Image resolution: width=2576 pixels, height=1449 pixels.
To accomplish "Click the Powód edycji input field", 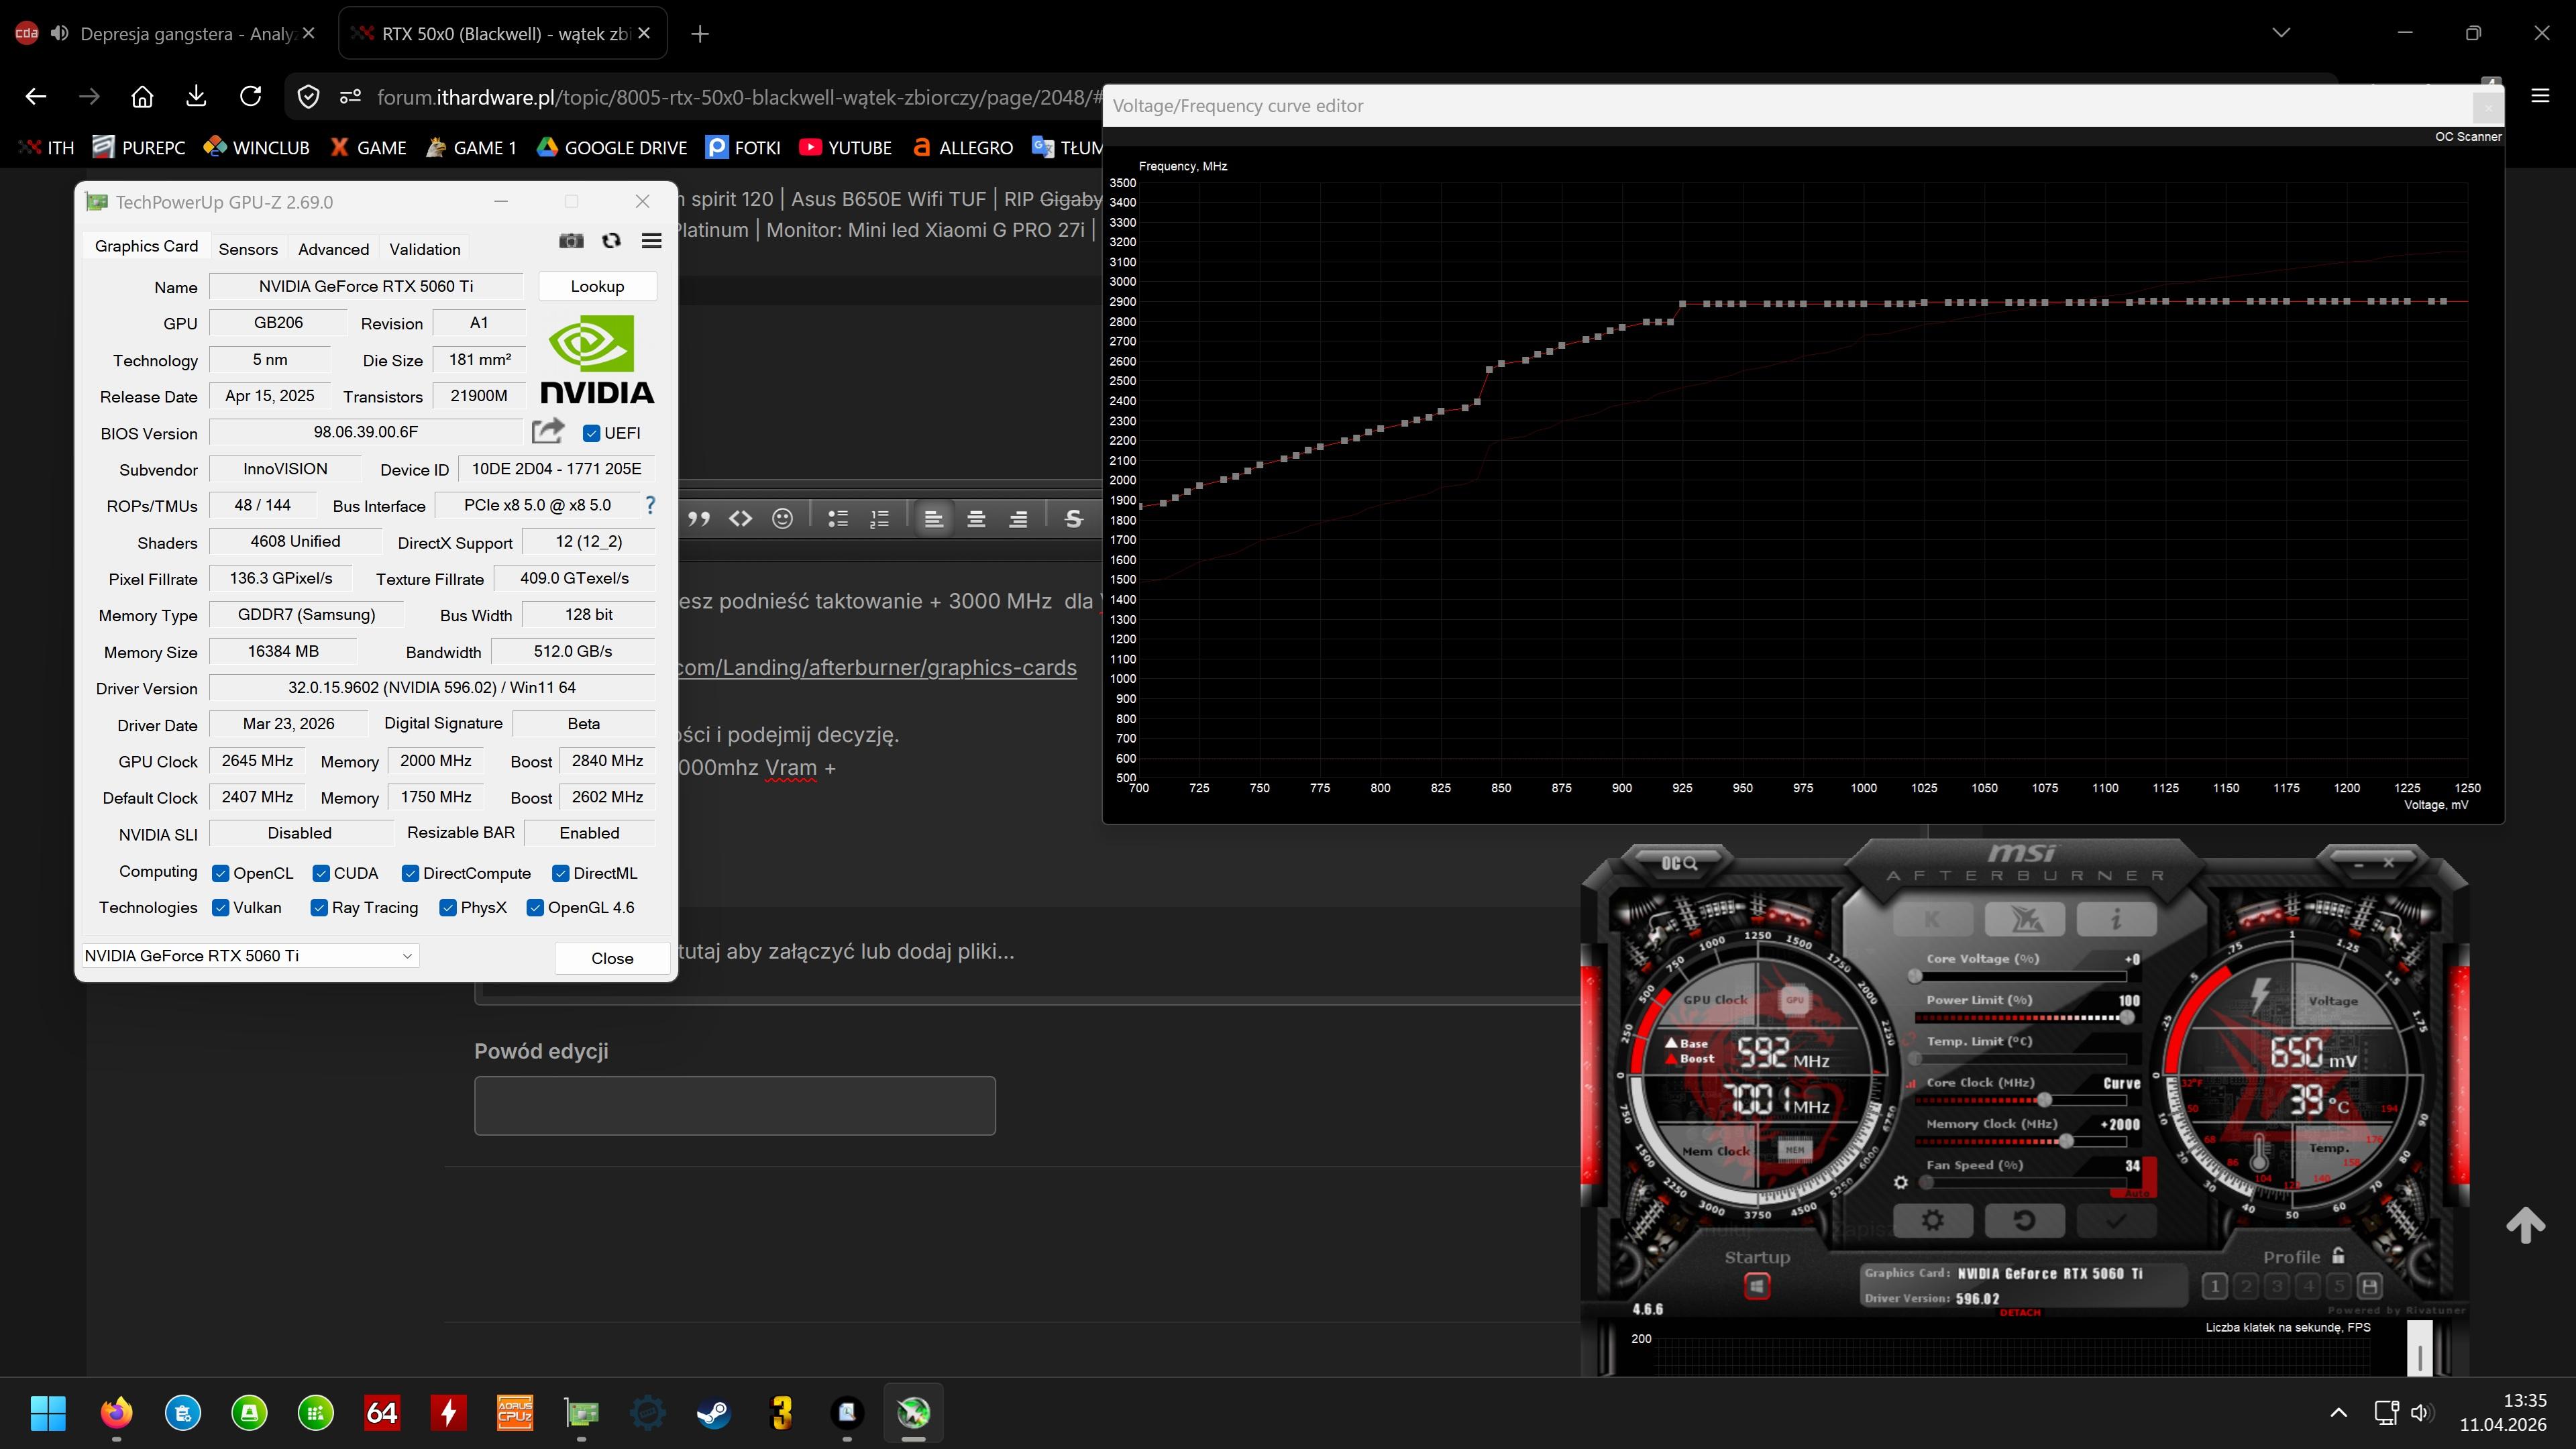I will (x=734, y=1105).
